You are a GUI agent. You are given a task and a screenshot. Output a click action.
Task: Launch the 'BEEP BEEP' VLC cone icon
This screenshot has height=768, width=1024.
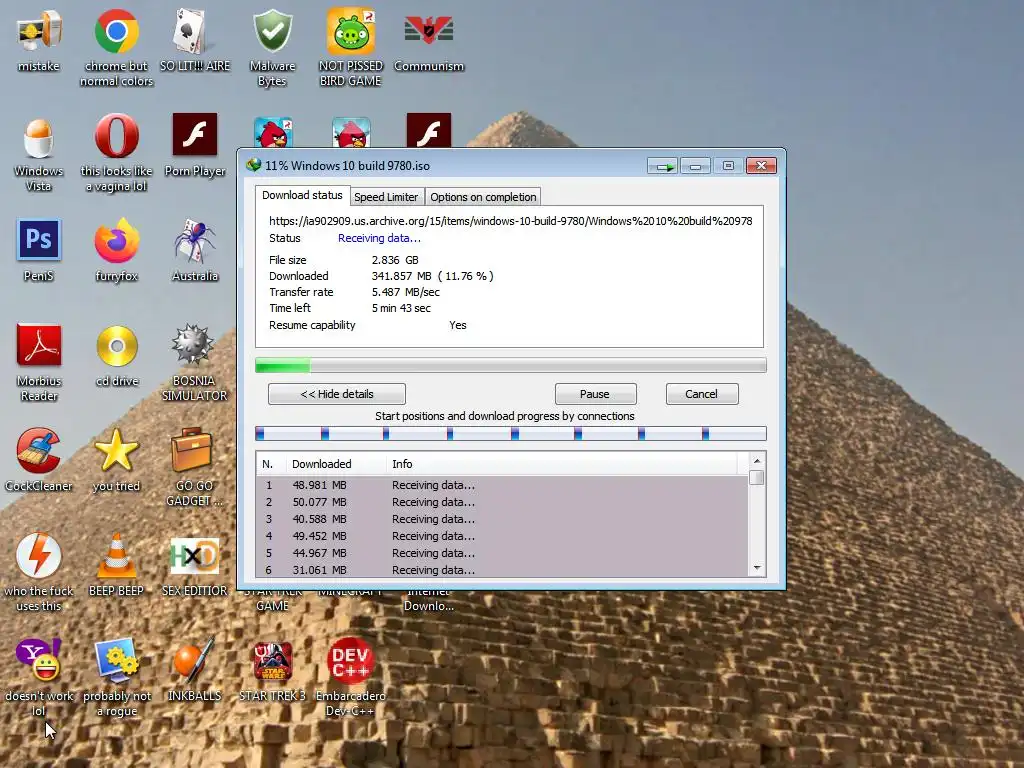116,556
